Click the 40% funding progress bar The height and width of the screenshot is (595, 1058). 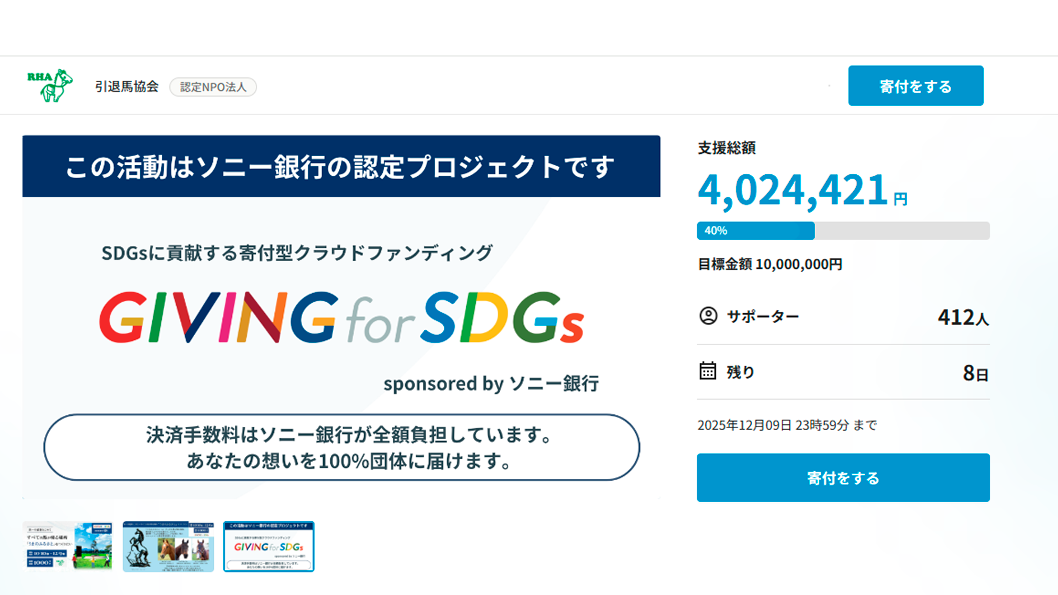pyautogui.click(x=843, y=231)
